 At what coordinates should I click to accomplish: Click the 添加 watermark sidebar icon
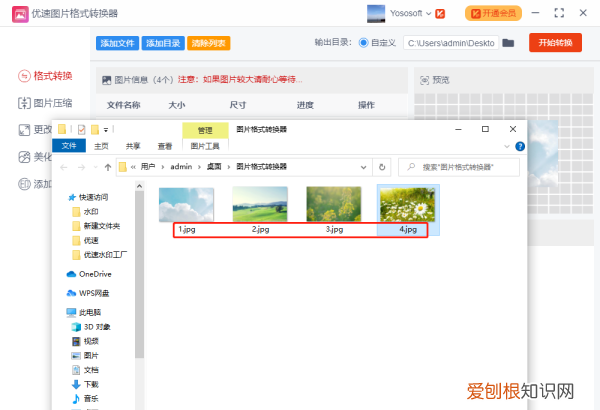[x=24, y=184]
